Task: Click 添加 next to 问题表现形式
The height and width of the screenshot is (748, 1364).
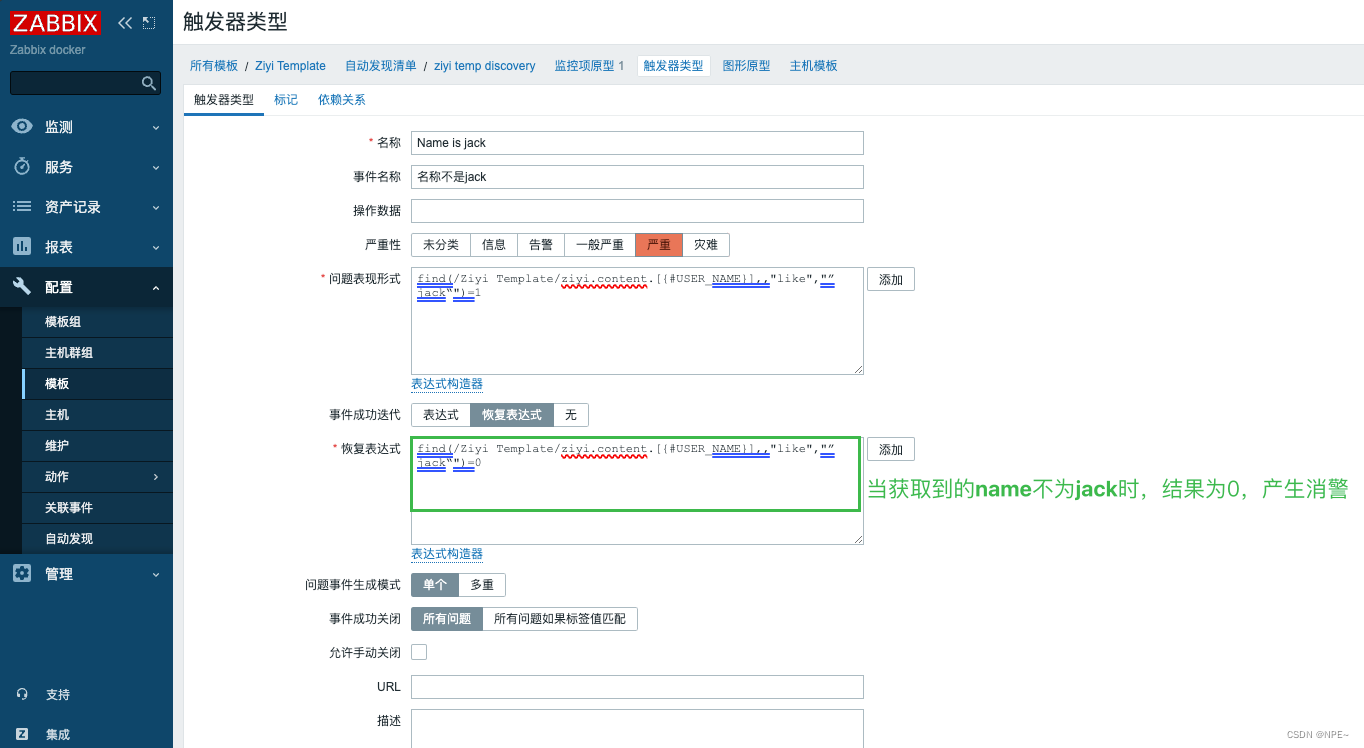Action: click(x=891, y=280)
